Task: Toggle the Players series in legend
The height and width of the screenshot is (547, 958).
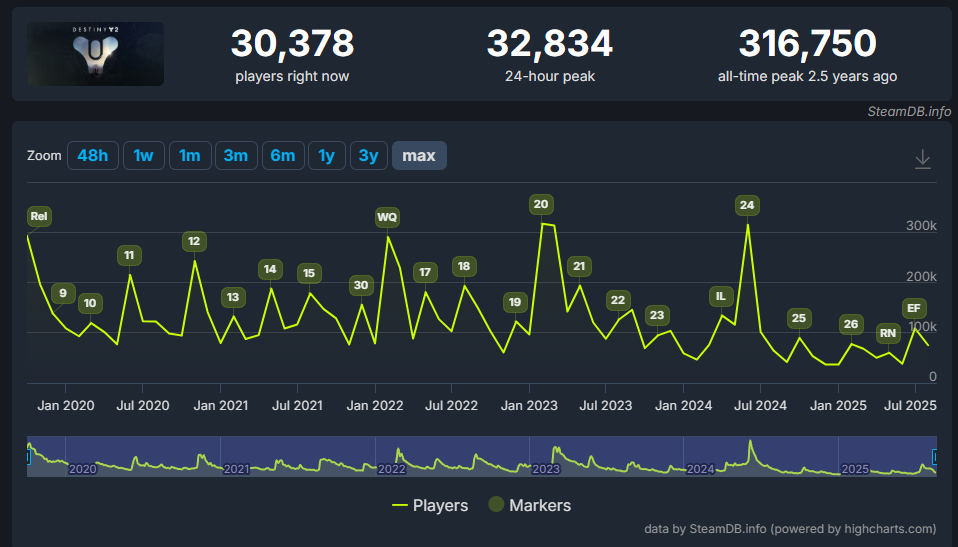Action: point(430,505)
